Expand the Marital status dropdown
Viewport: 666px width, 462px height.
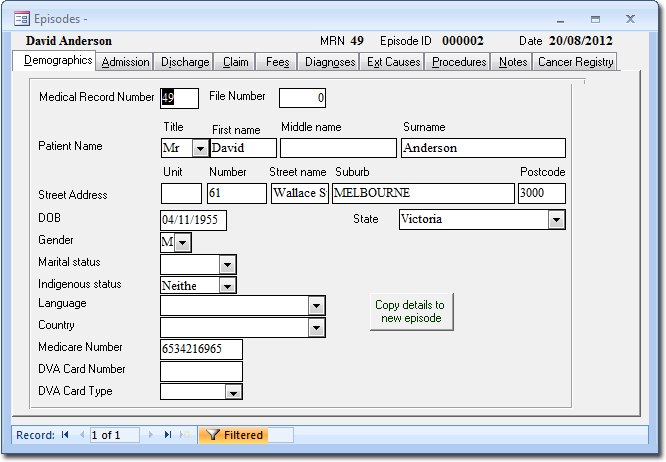click(228, 264)
